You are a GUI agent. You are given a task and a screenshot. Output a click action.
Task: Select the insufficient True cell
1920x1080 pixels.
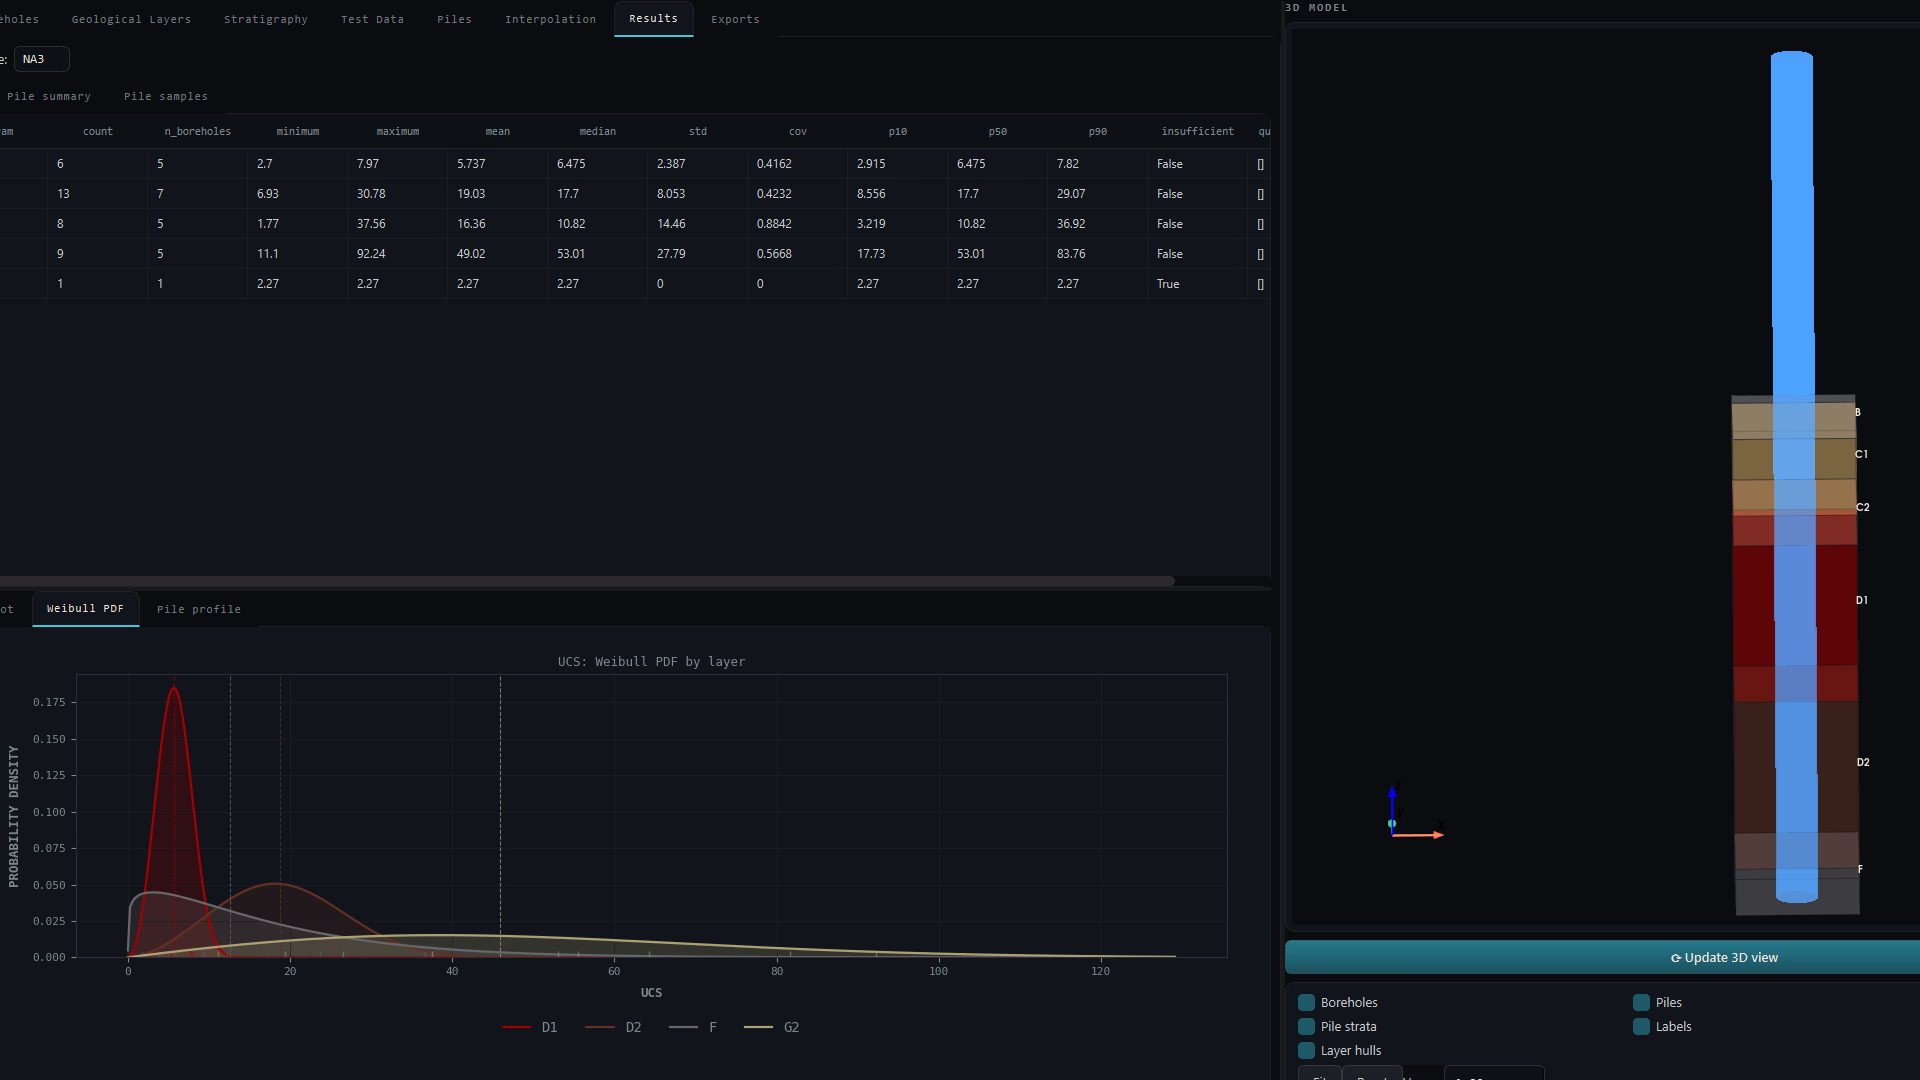click(1198, 284)
